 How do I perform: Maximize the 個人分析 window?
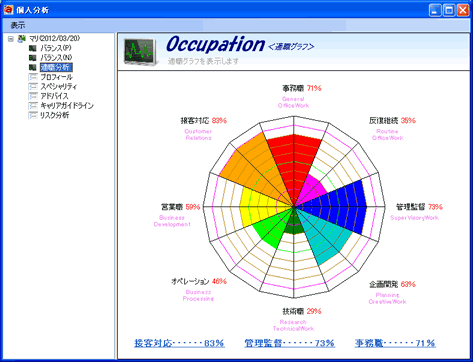(449, 10)
